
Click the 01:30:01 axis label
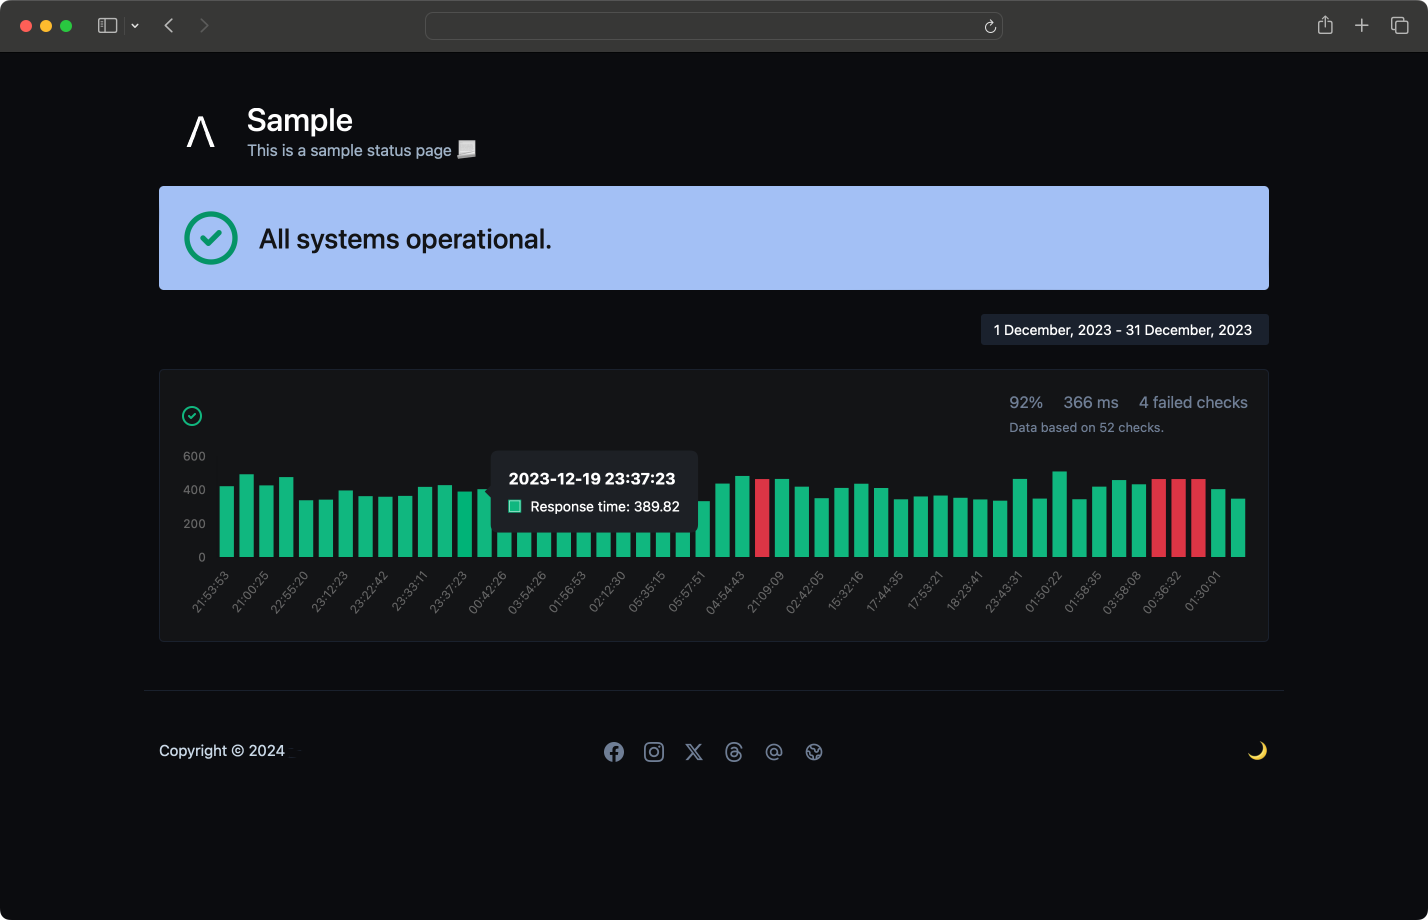tap(1202, 591)
